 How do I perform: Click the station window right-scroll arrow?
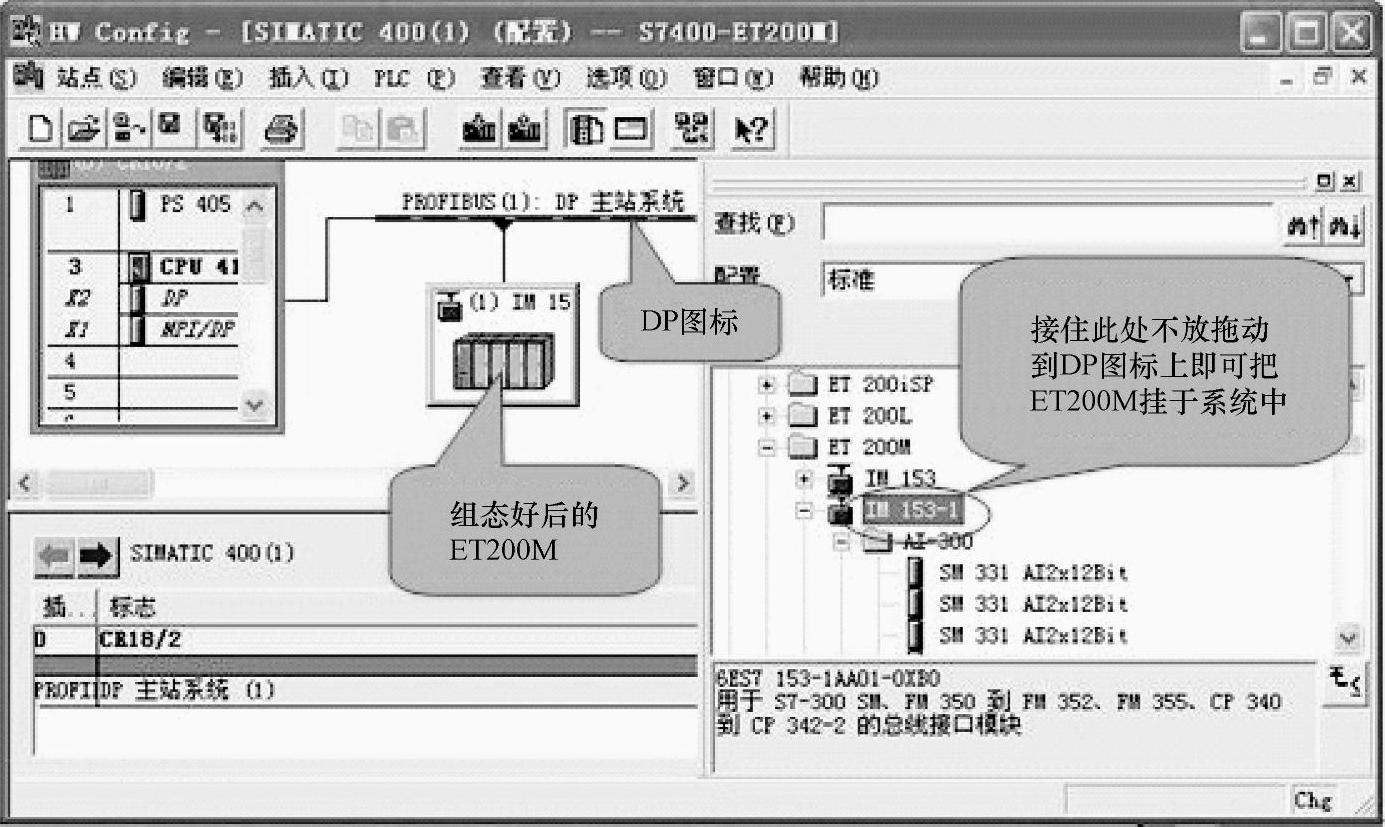tap(683, 483)
